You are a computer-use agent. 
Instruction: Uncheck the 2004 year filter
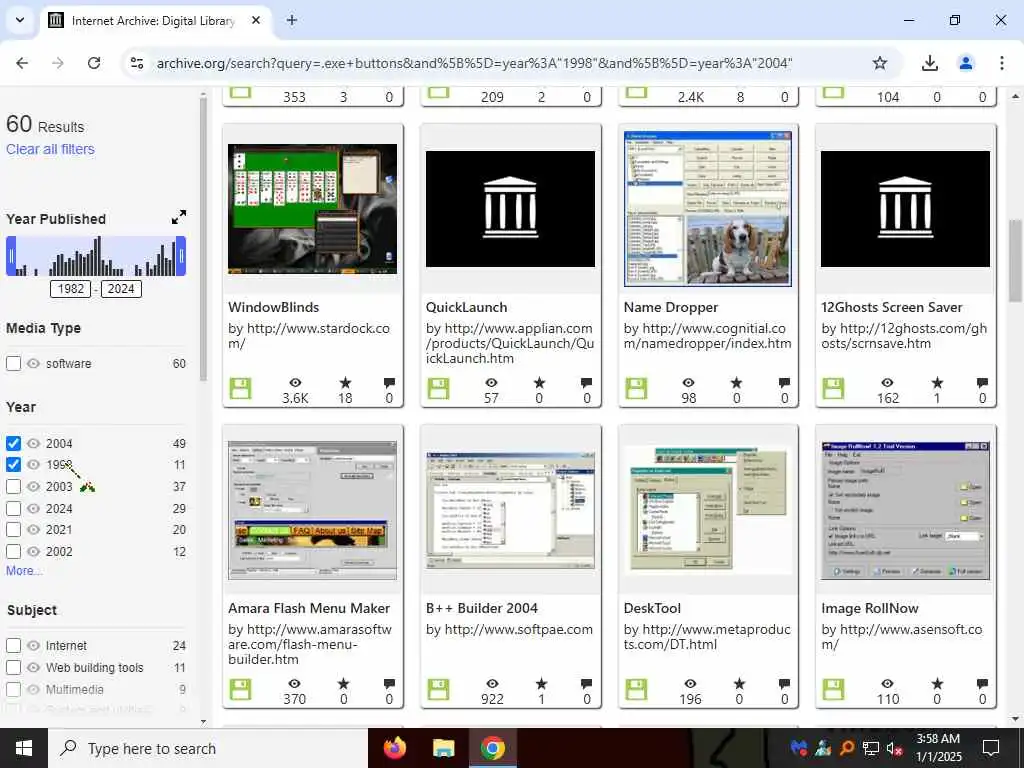[x=13, y=443]
